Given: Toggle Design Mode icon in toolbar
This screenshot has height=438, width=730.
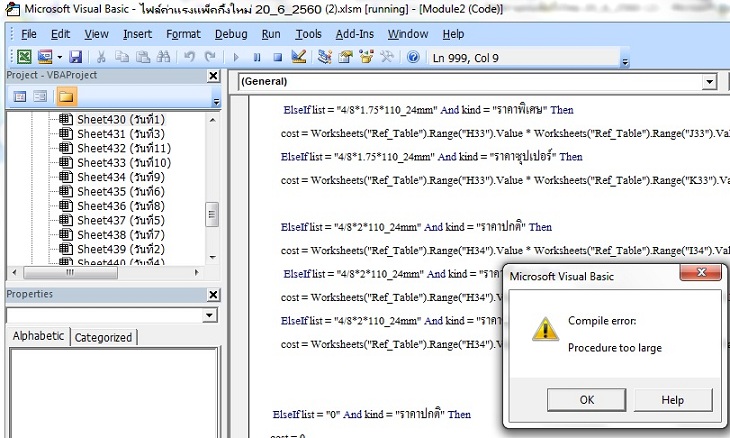Looking at the screenshot, I should click(297, 57).
